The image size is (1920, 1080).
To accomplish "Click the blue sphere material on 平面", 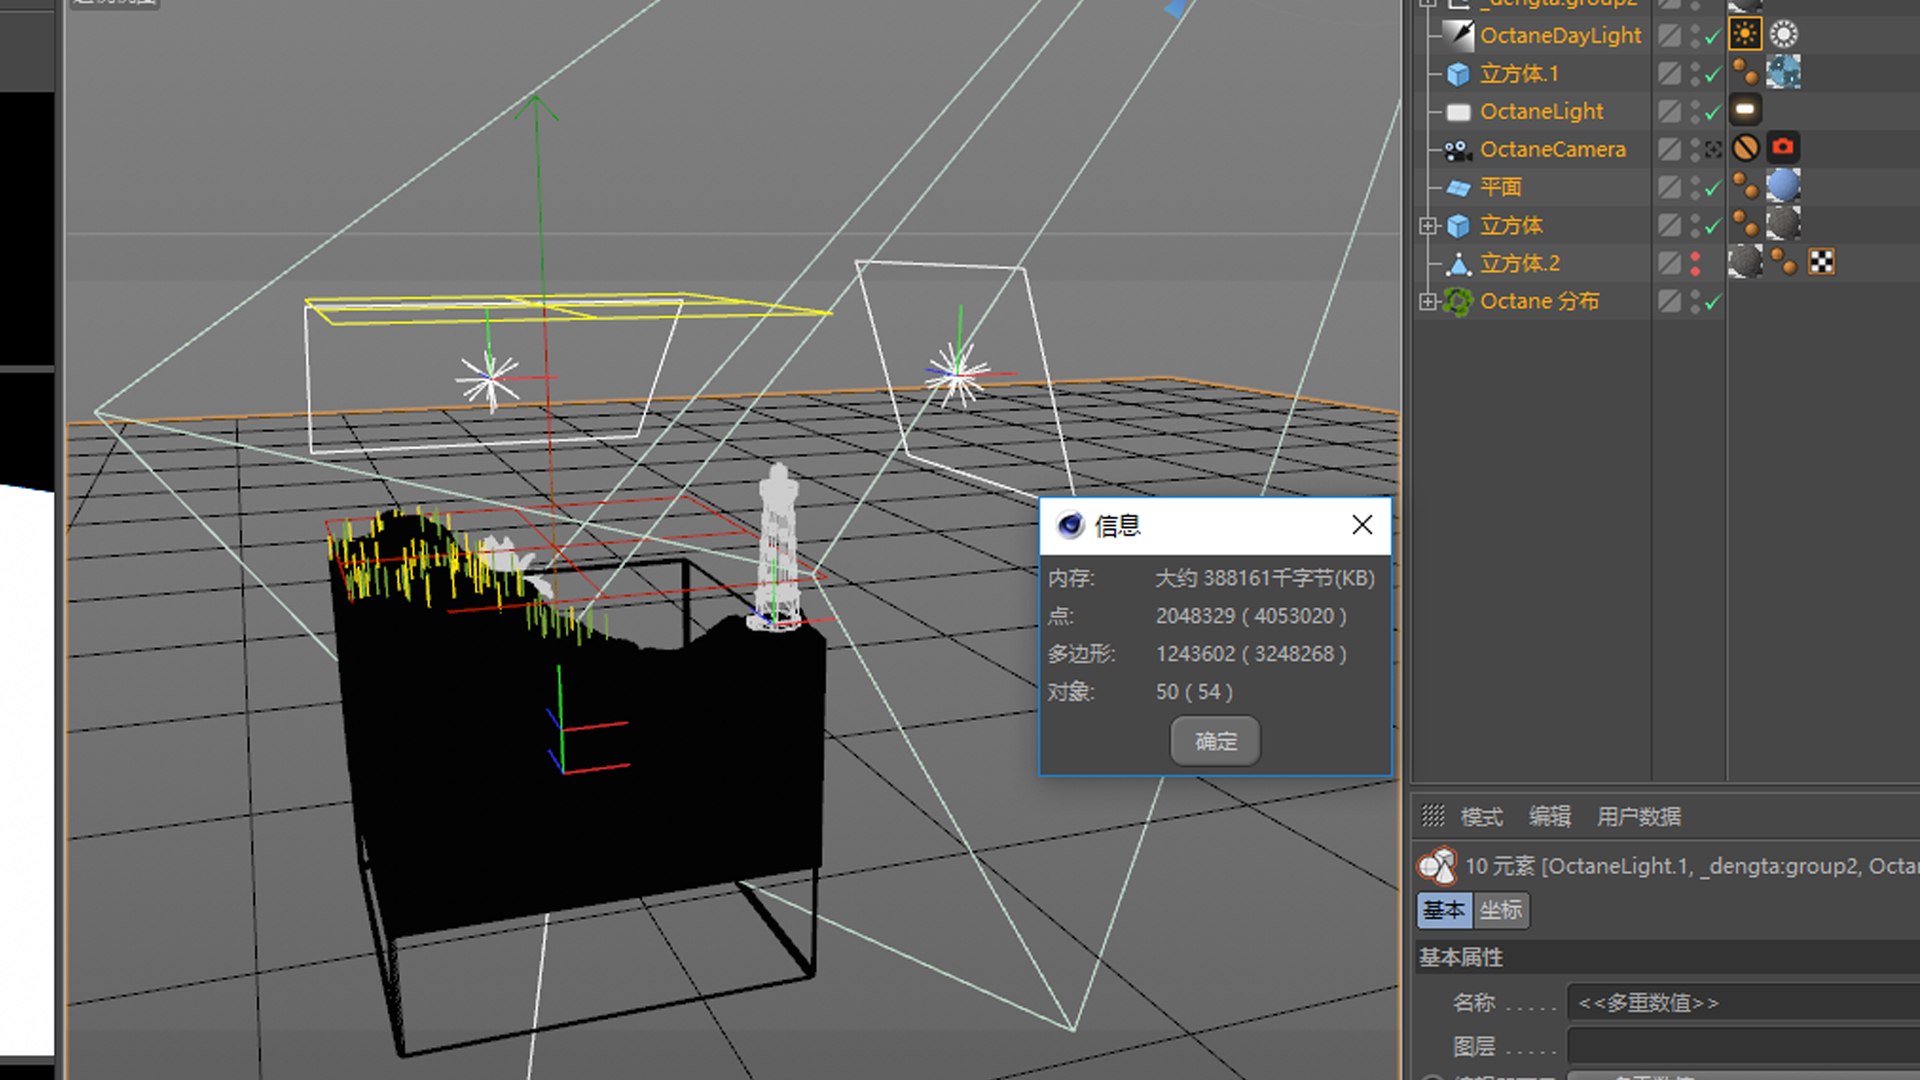I will pos(1783,186).
